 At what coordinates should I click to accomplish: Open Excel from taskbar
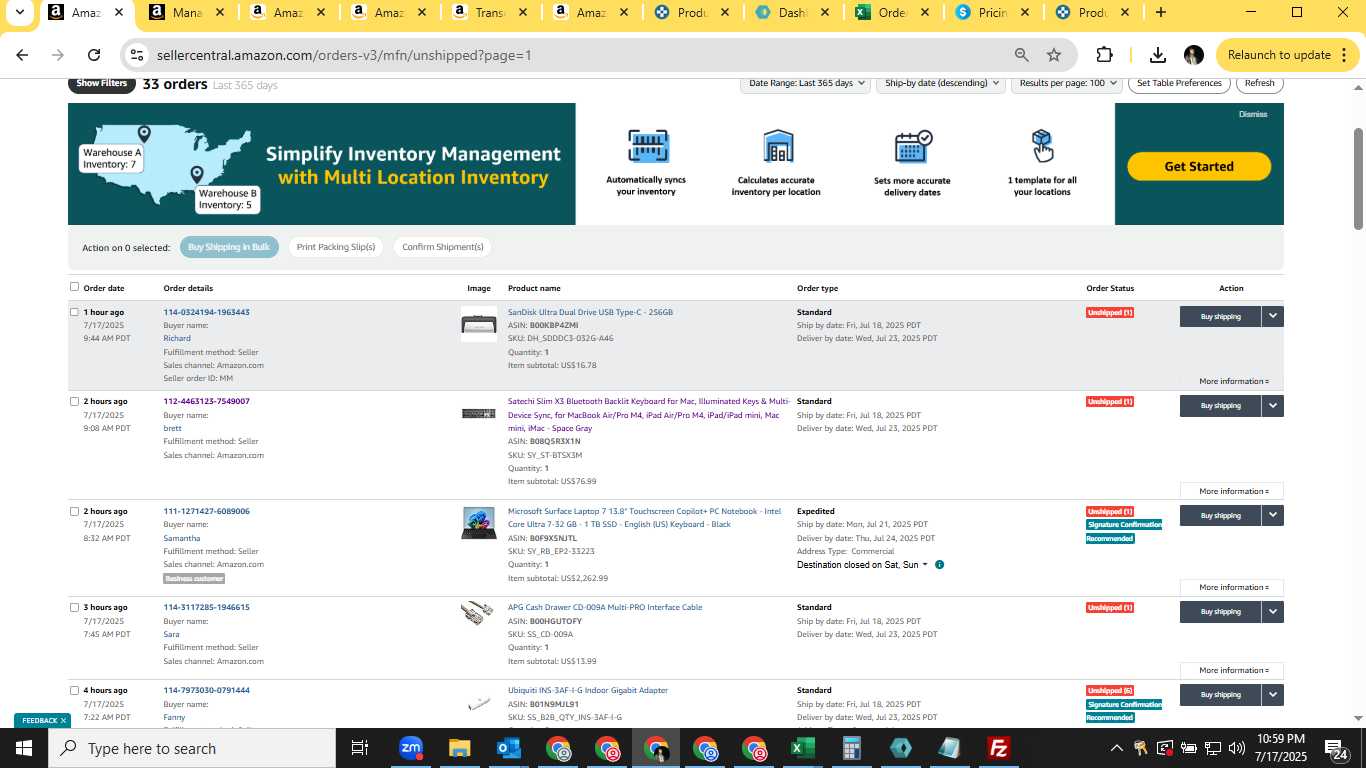[x=802, y=748]
